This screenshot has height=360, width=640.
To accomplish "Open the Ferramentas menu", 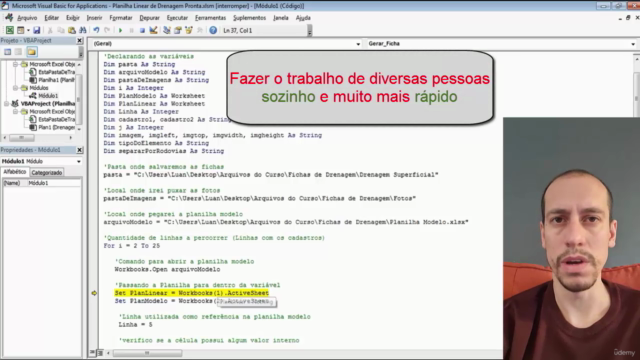I will point(210,18).
